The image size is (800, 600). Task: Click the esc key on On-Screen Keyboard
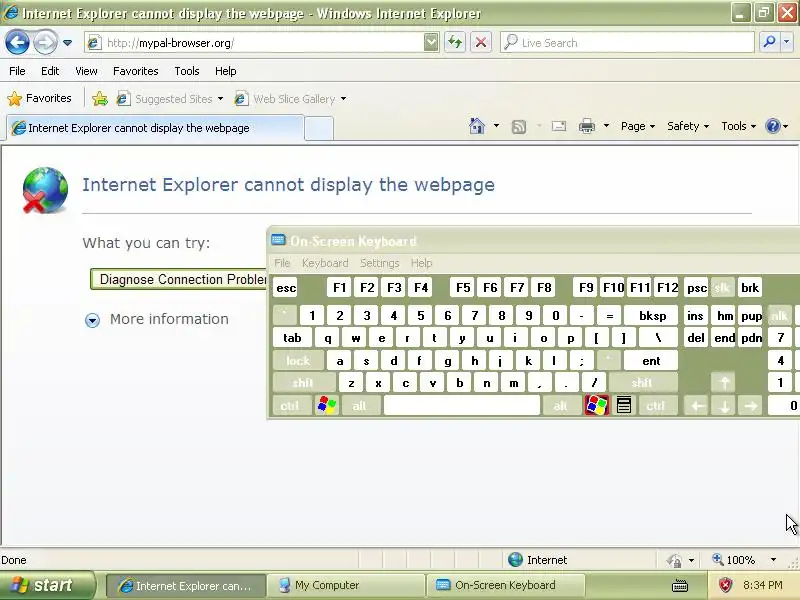click(286, 288)
